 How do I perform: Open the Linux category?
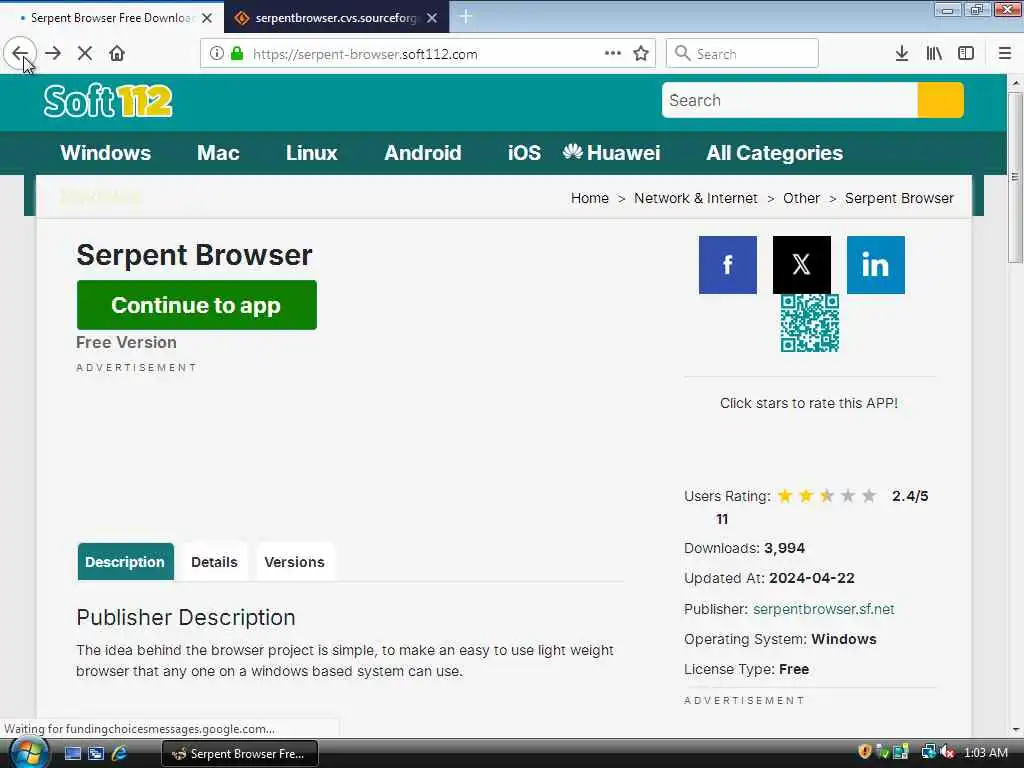[312, 153]
